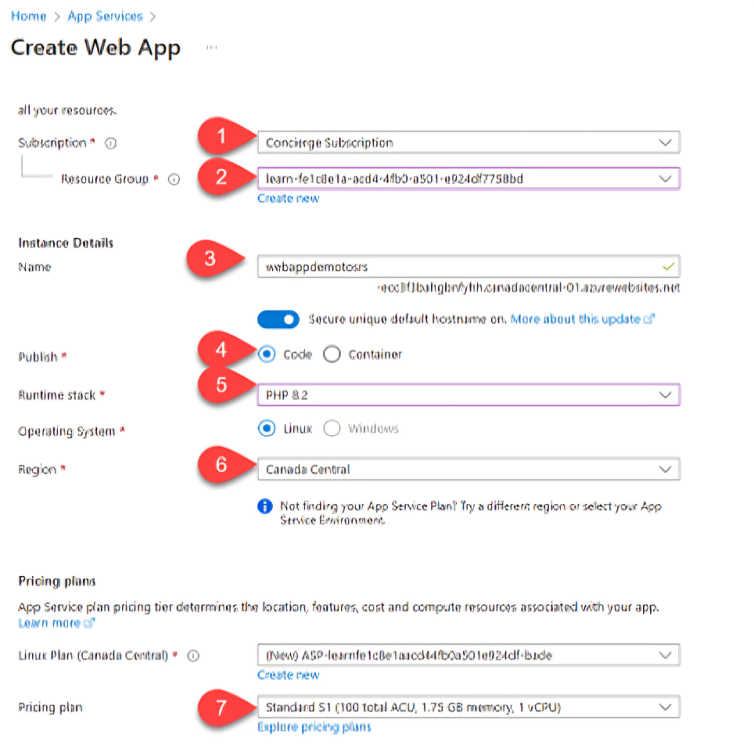Screen dimensions: 754x745
Task: Select the Container publish option
Action: (x=332, y=354)
